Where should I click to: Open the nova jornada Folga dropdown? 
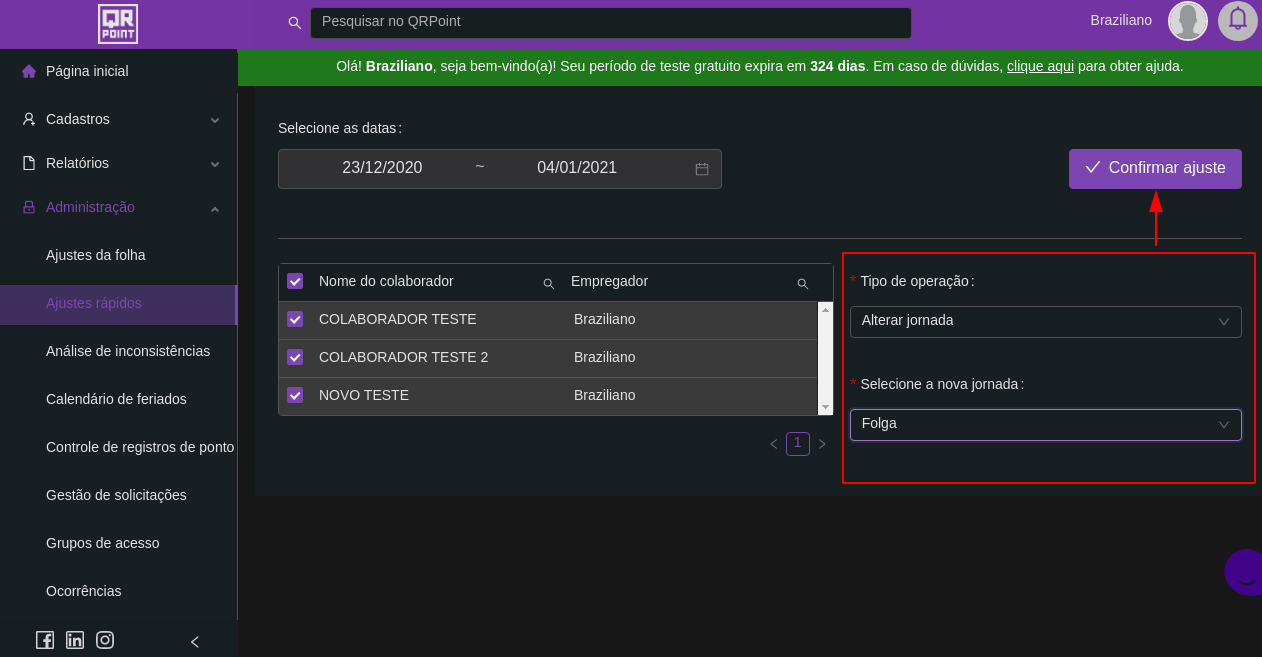point(1045,424)
